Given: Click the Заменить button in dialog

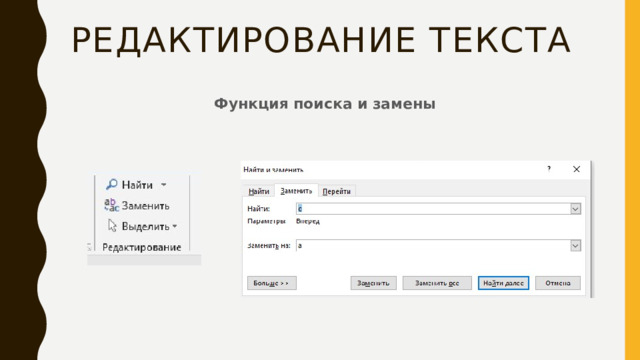Looking at the screenshot, I should click(x=373, y=283).
